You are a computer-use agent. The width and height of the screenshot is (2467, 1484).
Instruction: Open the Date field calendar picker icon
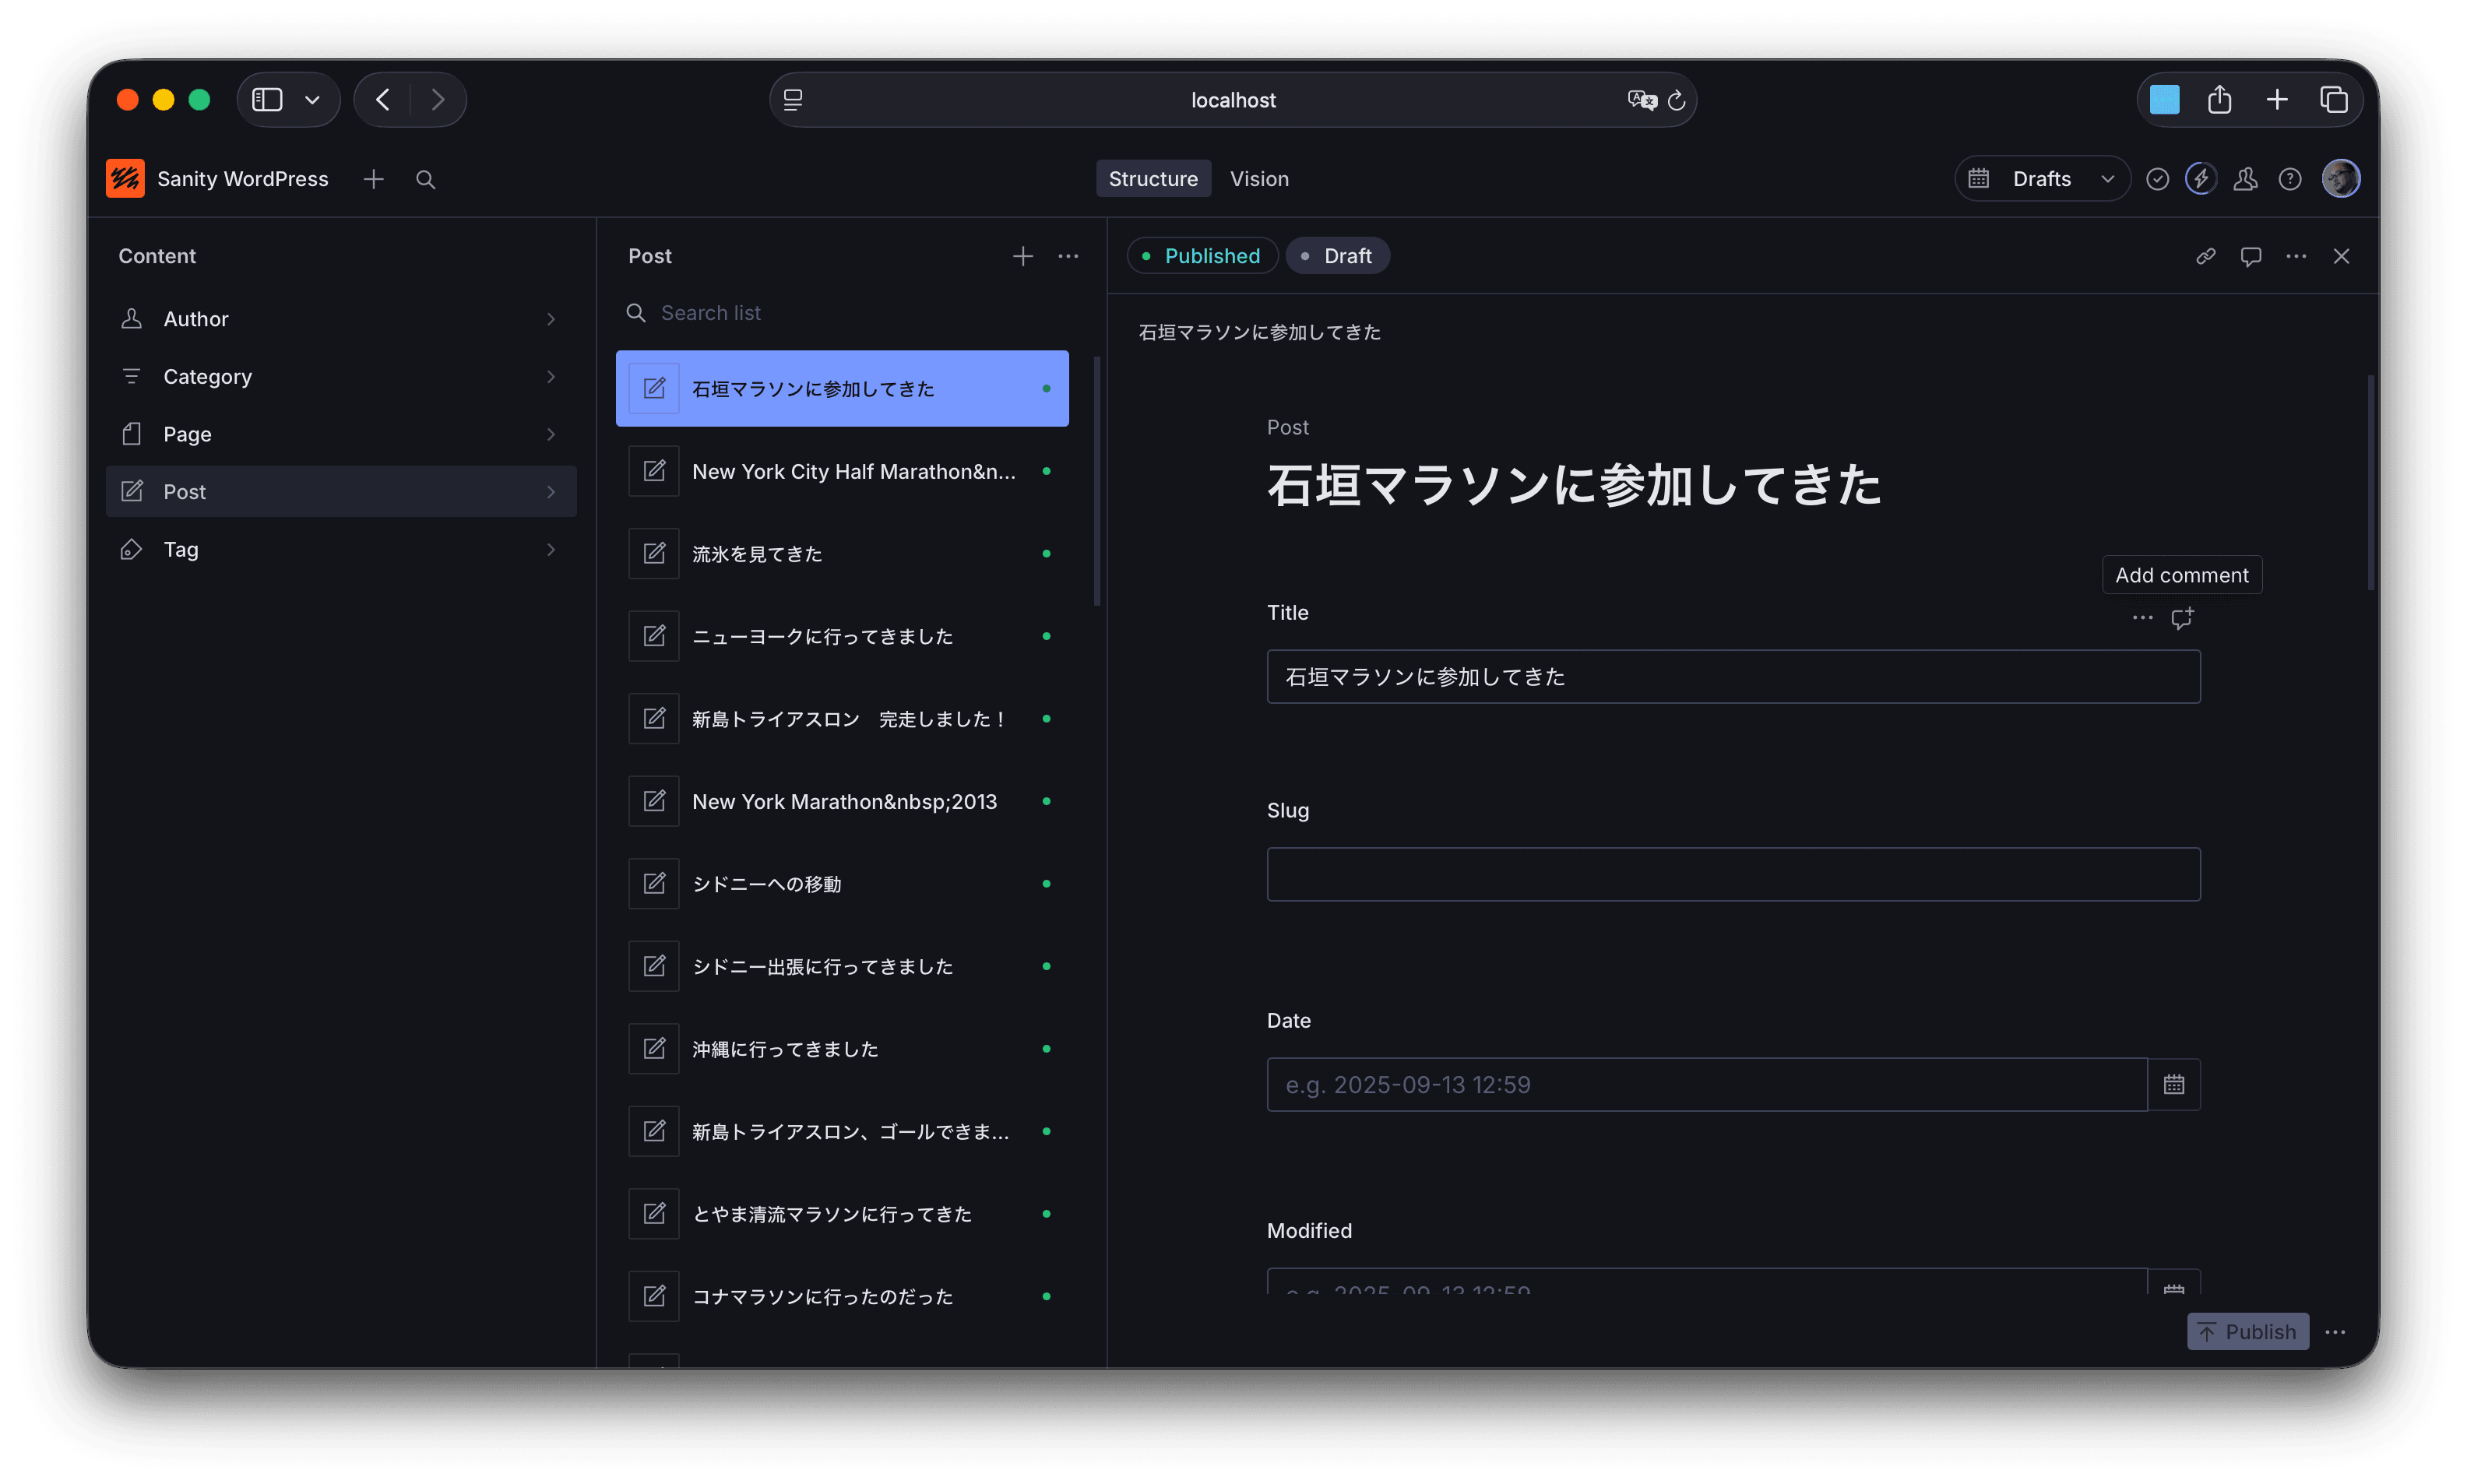coord(2173,1085)
